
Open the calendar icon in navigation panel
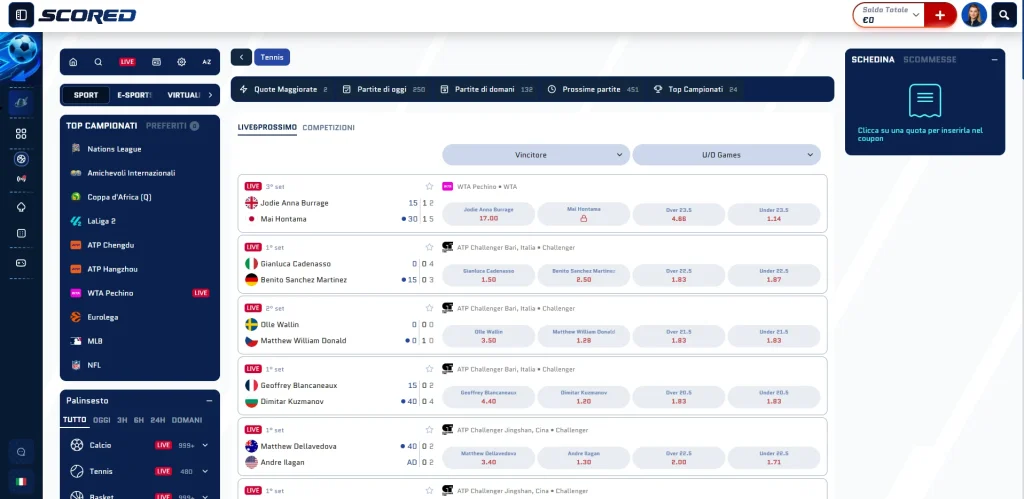(x=156, y=62)
